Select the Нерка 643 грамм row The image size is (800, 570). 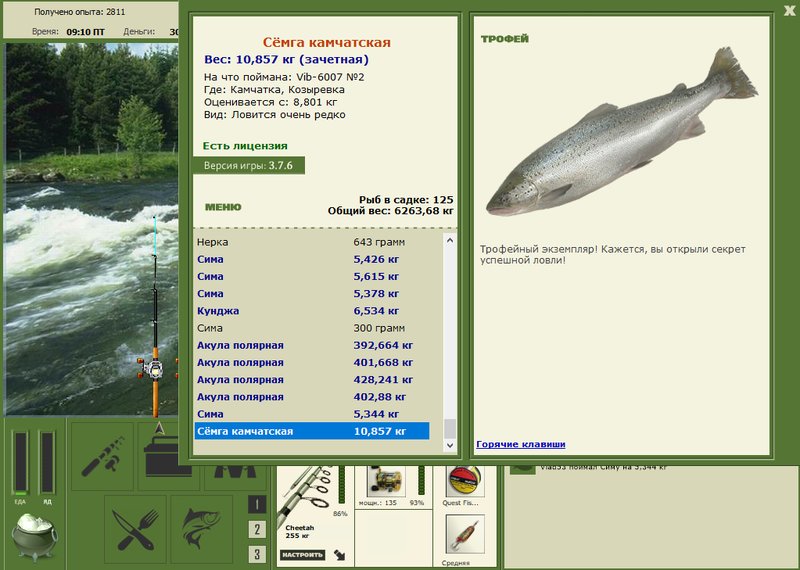pos(312,242)
